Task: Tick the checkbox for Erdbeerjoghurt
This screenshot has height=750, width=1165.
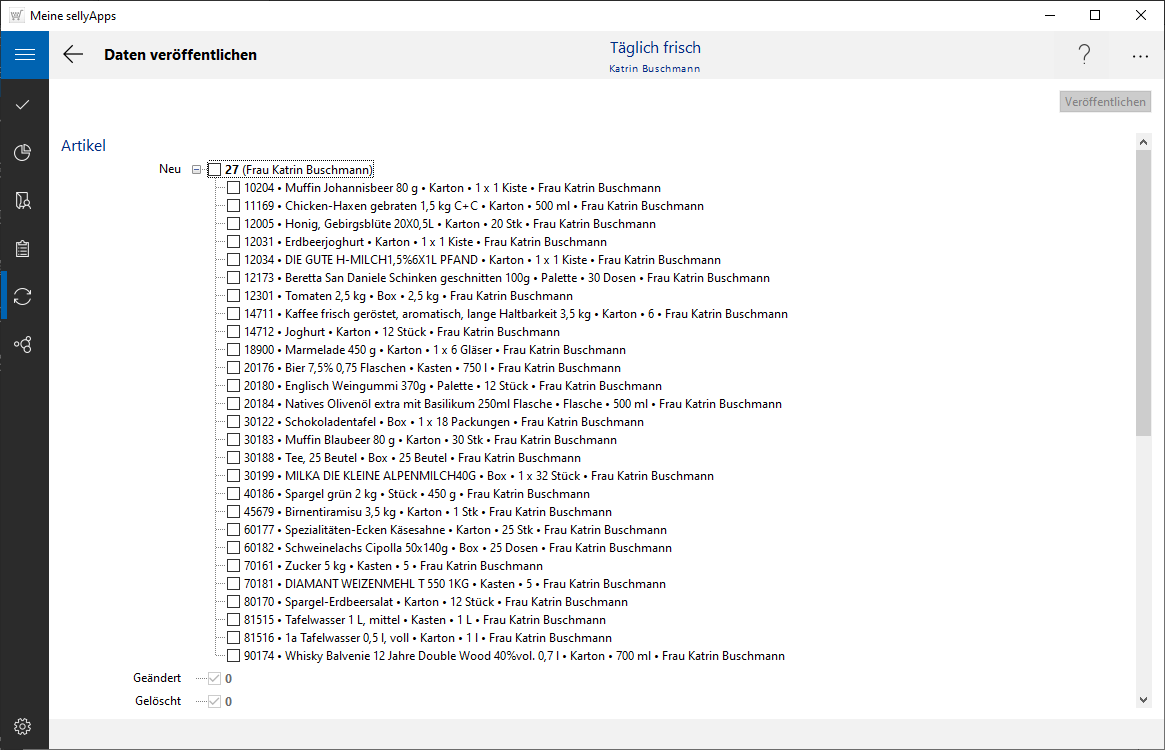Action: [233, 242]
